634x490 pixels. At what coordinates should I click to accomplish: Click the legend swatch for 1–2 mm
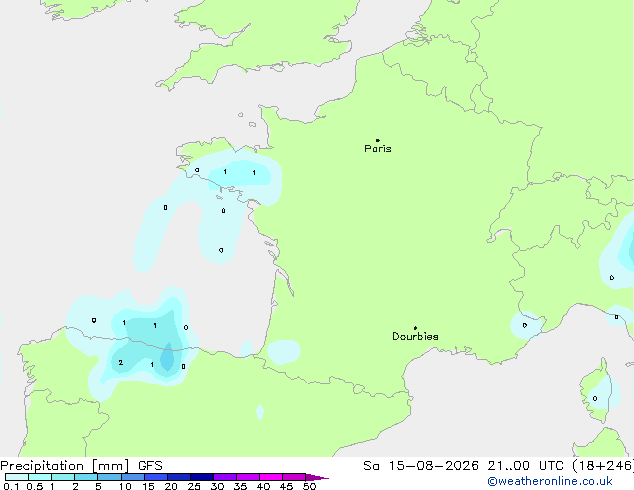pos(63,477)
